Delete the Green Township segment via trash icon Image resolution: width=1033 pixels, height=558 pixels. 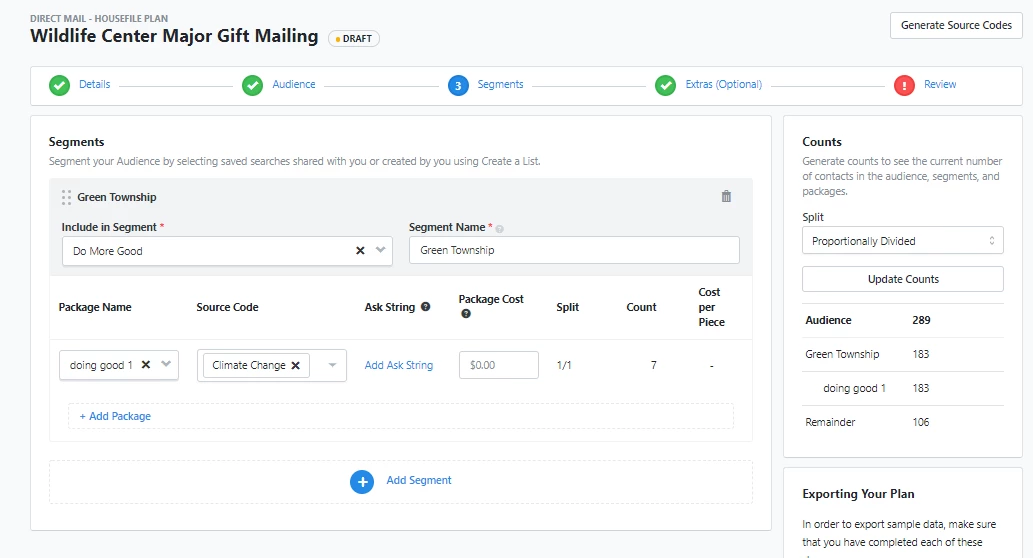(x=726, y=196)
